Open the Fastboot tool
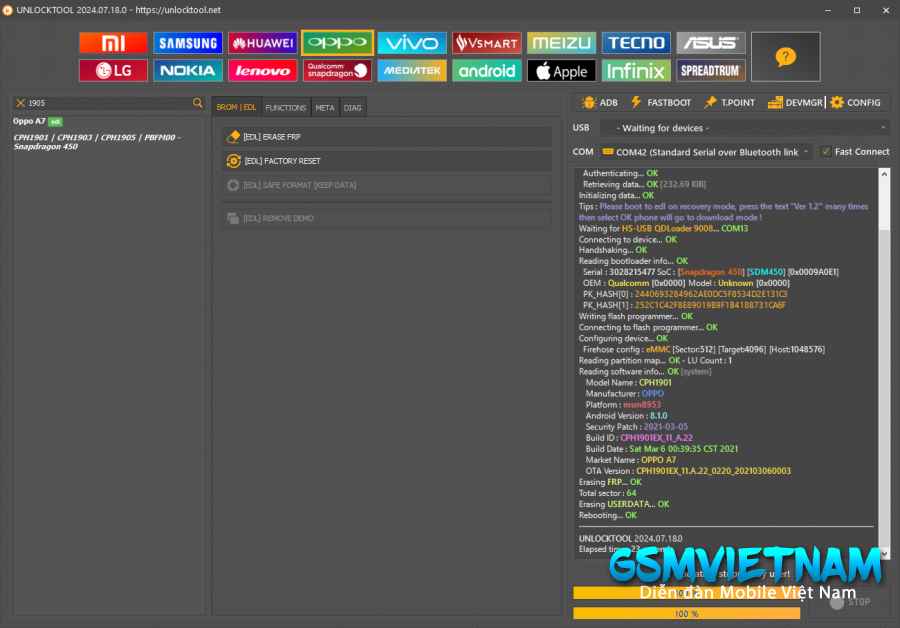 pyautogui.click(x=661, y=103)
